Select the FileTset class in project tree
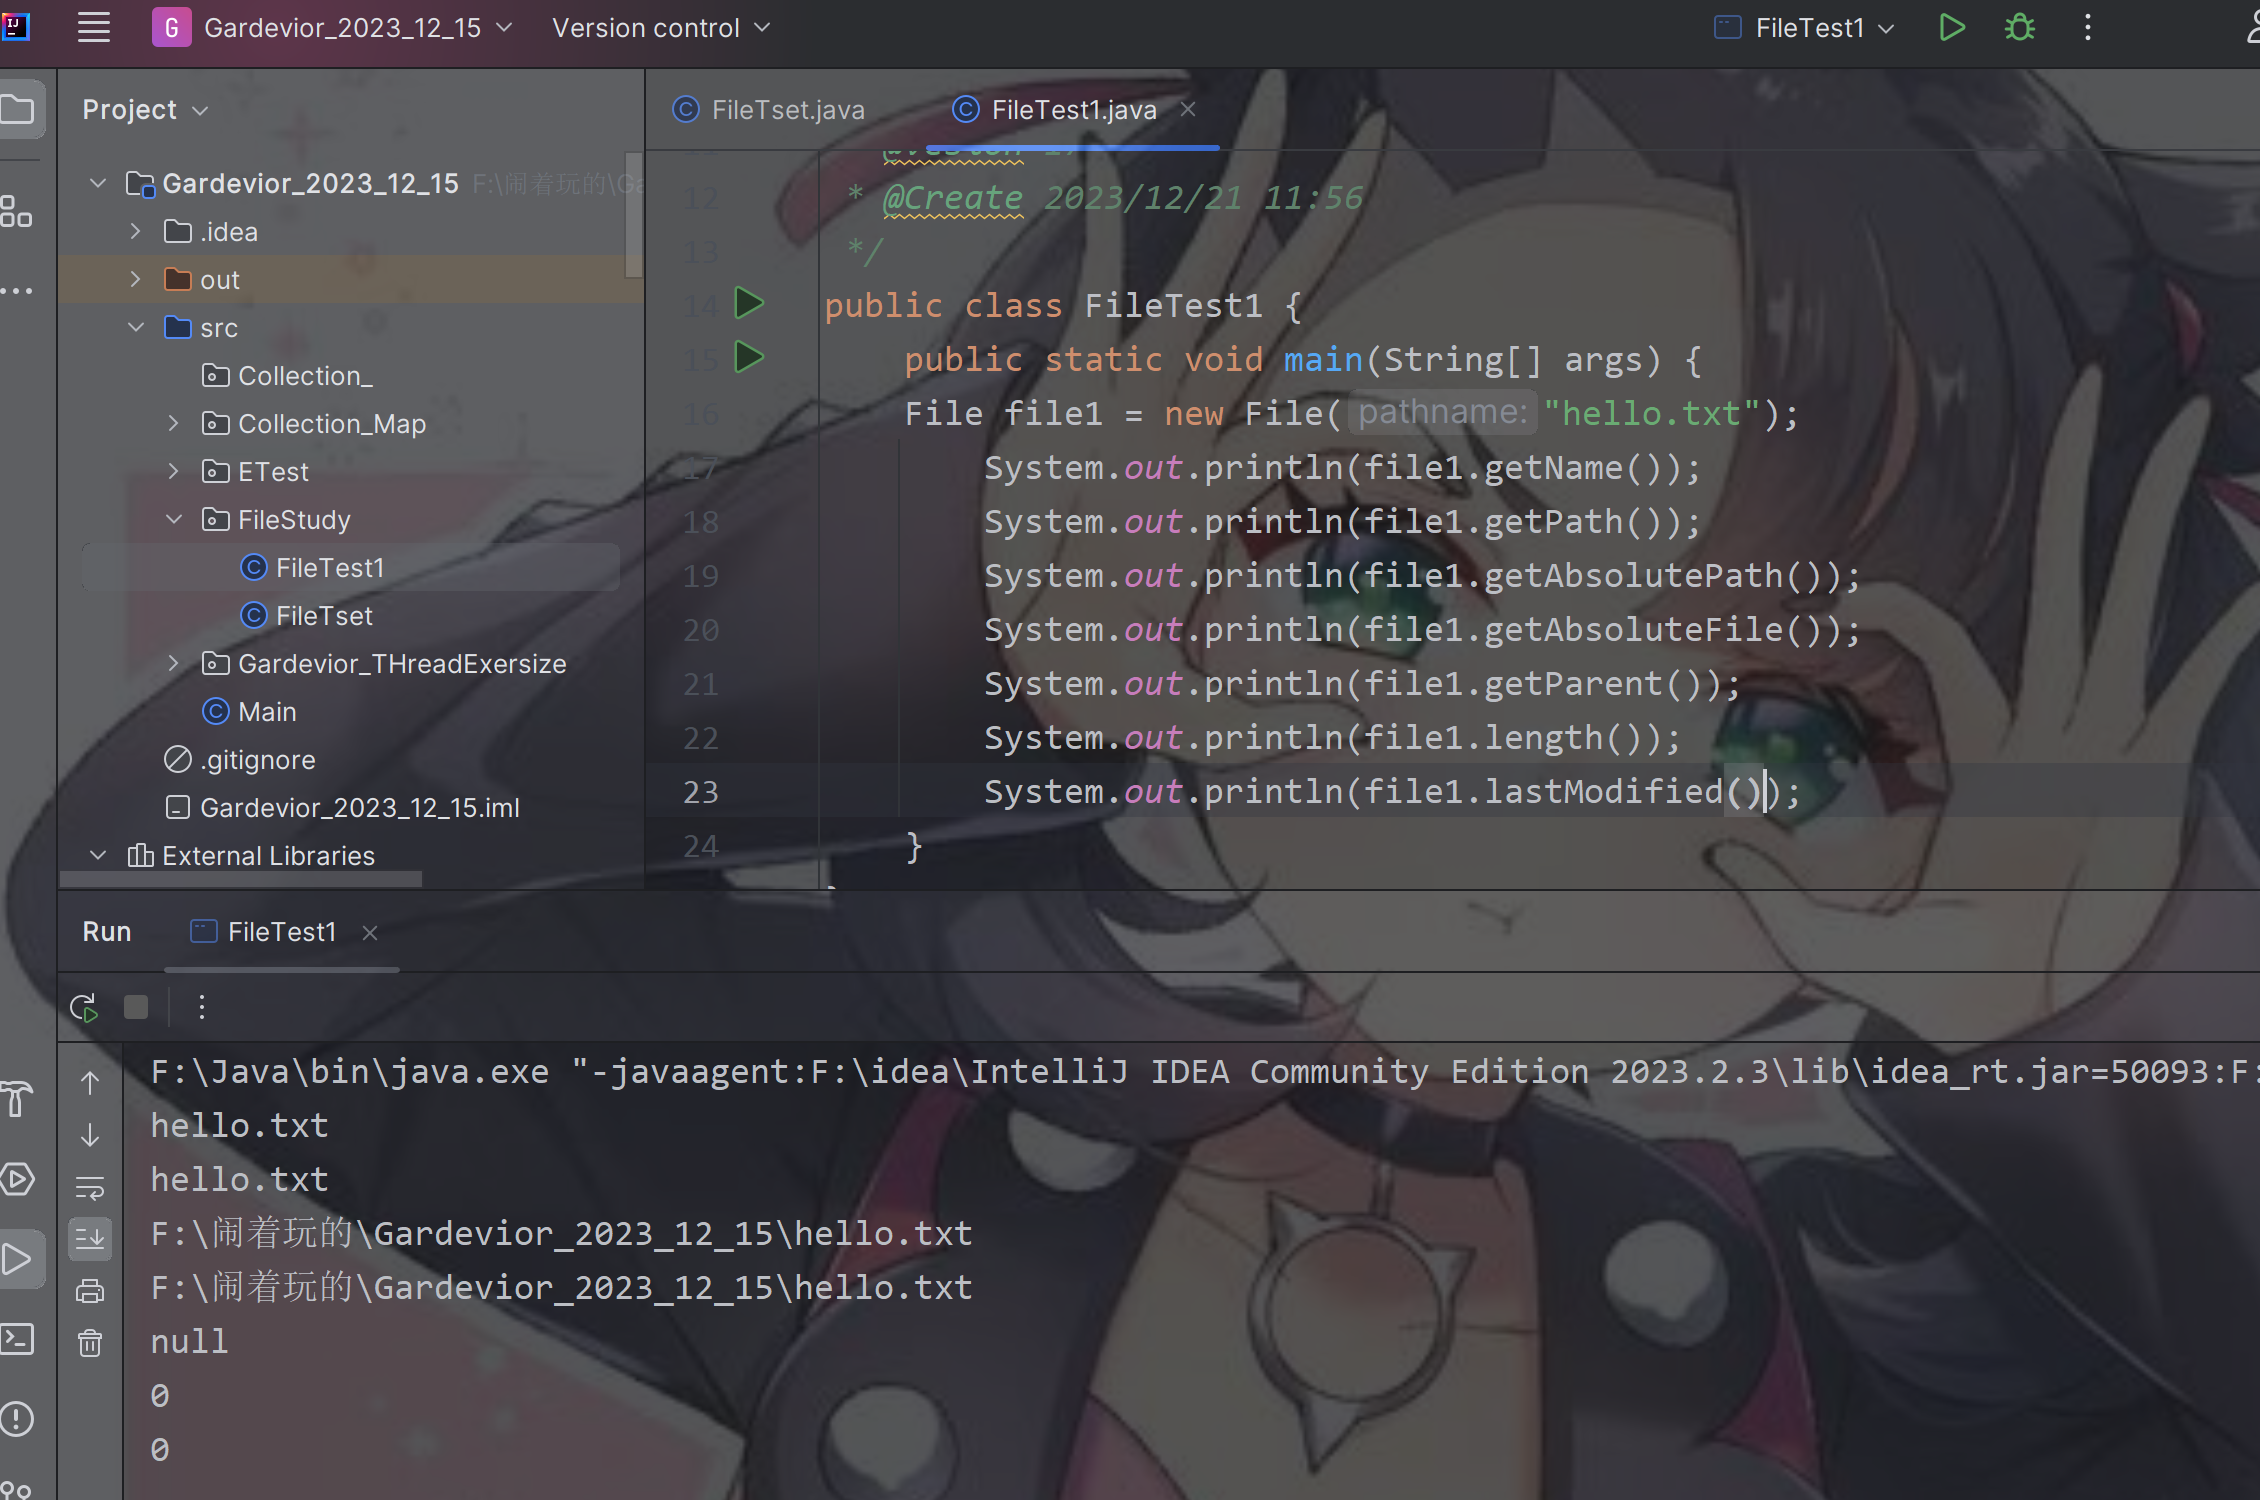Screen dimensions: 2260x1500 tap(323, 616)
